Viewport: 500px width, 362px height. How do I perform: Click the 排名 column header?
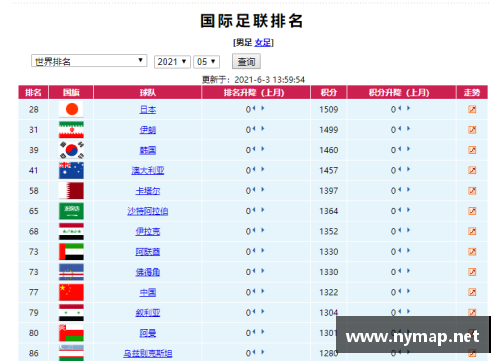(33, 92)
